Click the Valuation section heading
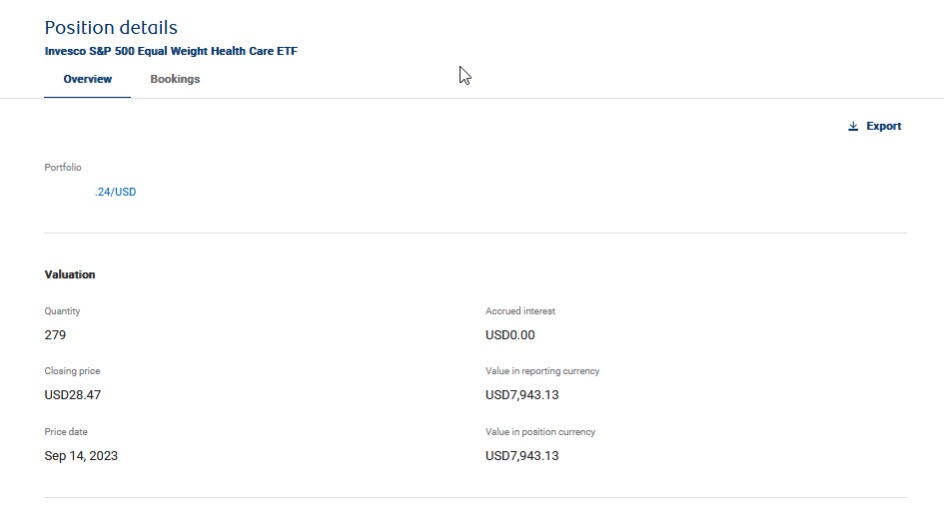The width and height of the screenshot is (944, 508). click(70, 274)
